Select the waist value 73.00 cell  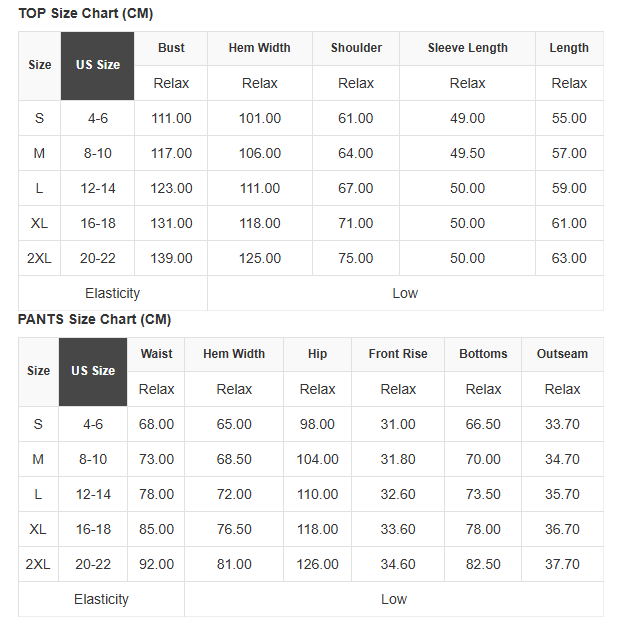(156, 459)
